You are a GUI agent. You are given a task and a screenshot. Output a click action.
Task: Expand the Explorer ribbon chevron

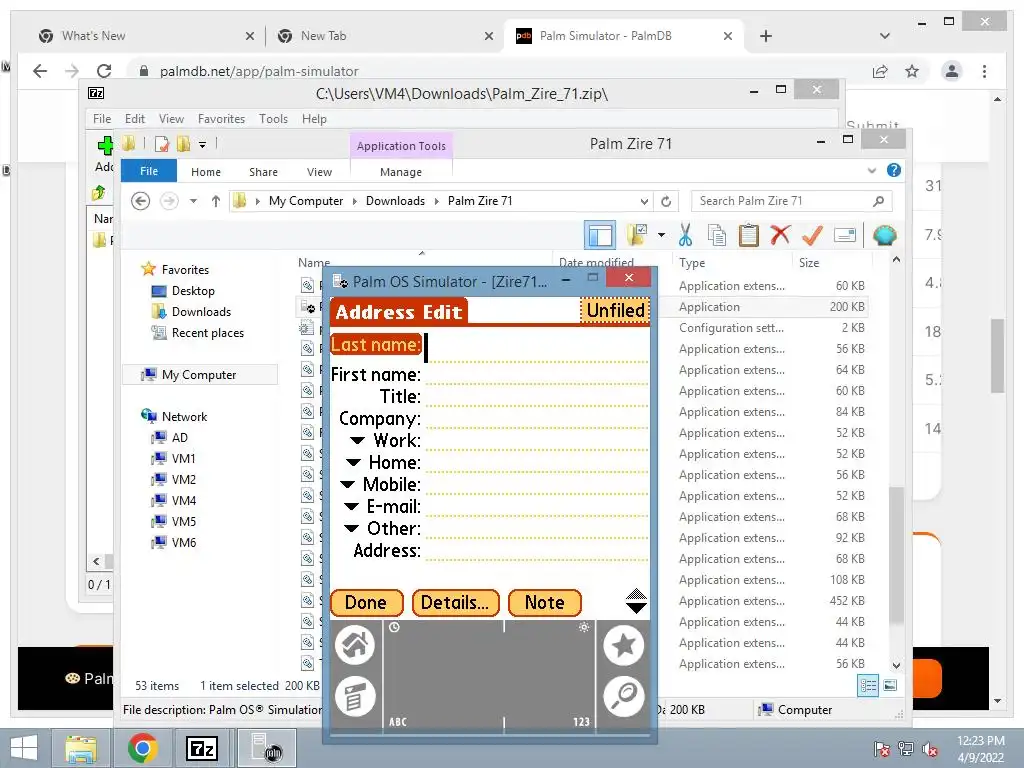[872, 170]
